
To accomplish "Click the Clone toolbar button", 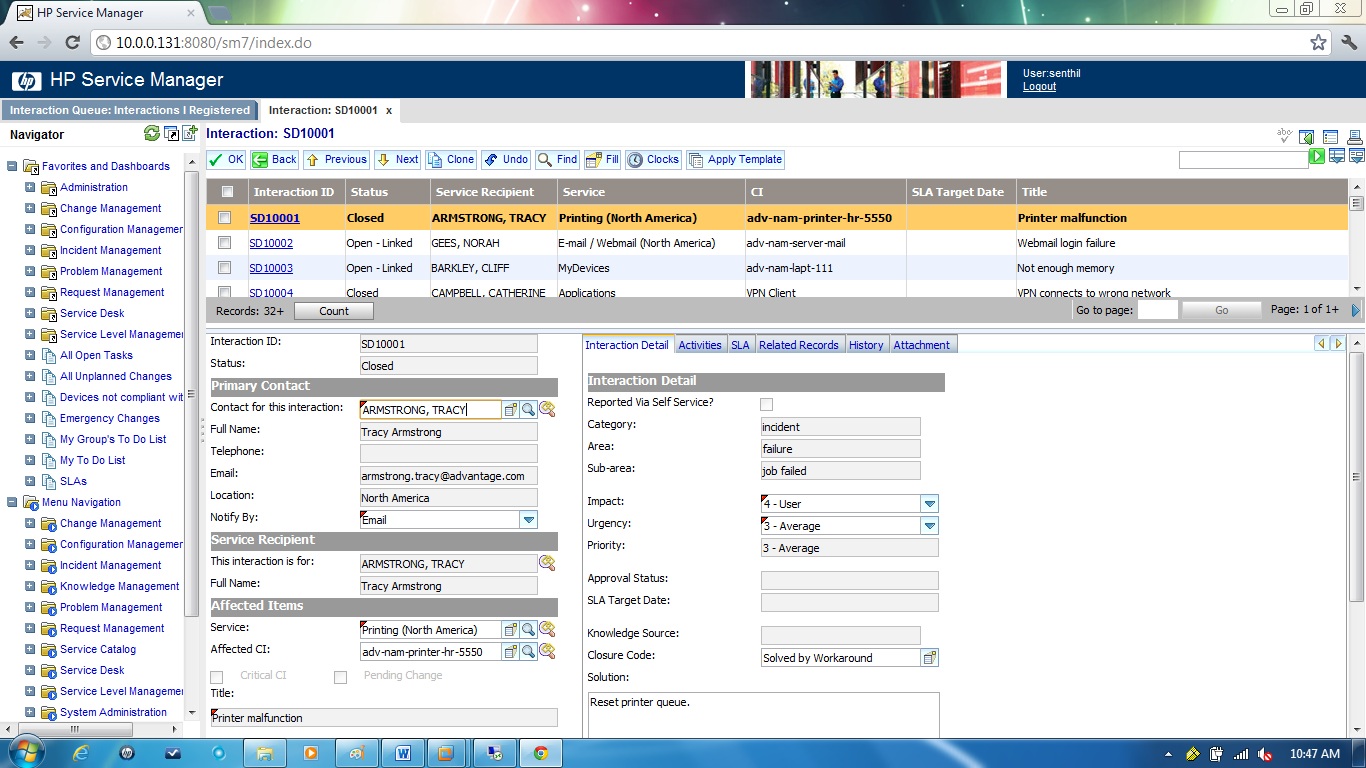I will (x=451, y=159).
